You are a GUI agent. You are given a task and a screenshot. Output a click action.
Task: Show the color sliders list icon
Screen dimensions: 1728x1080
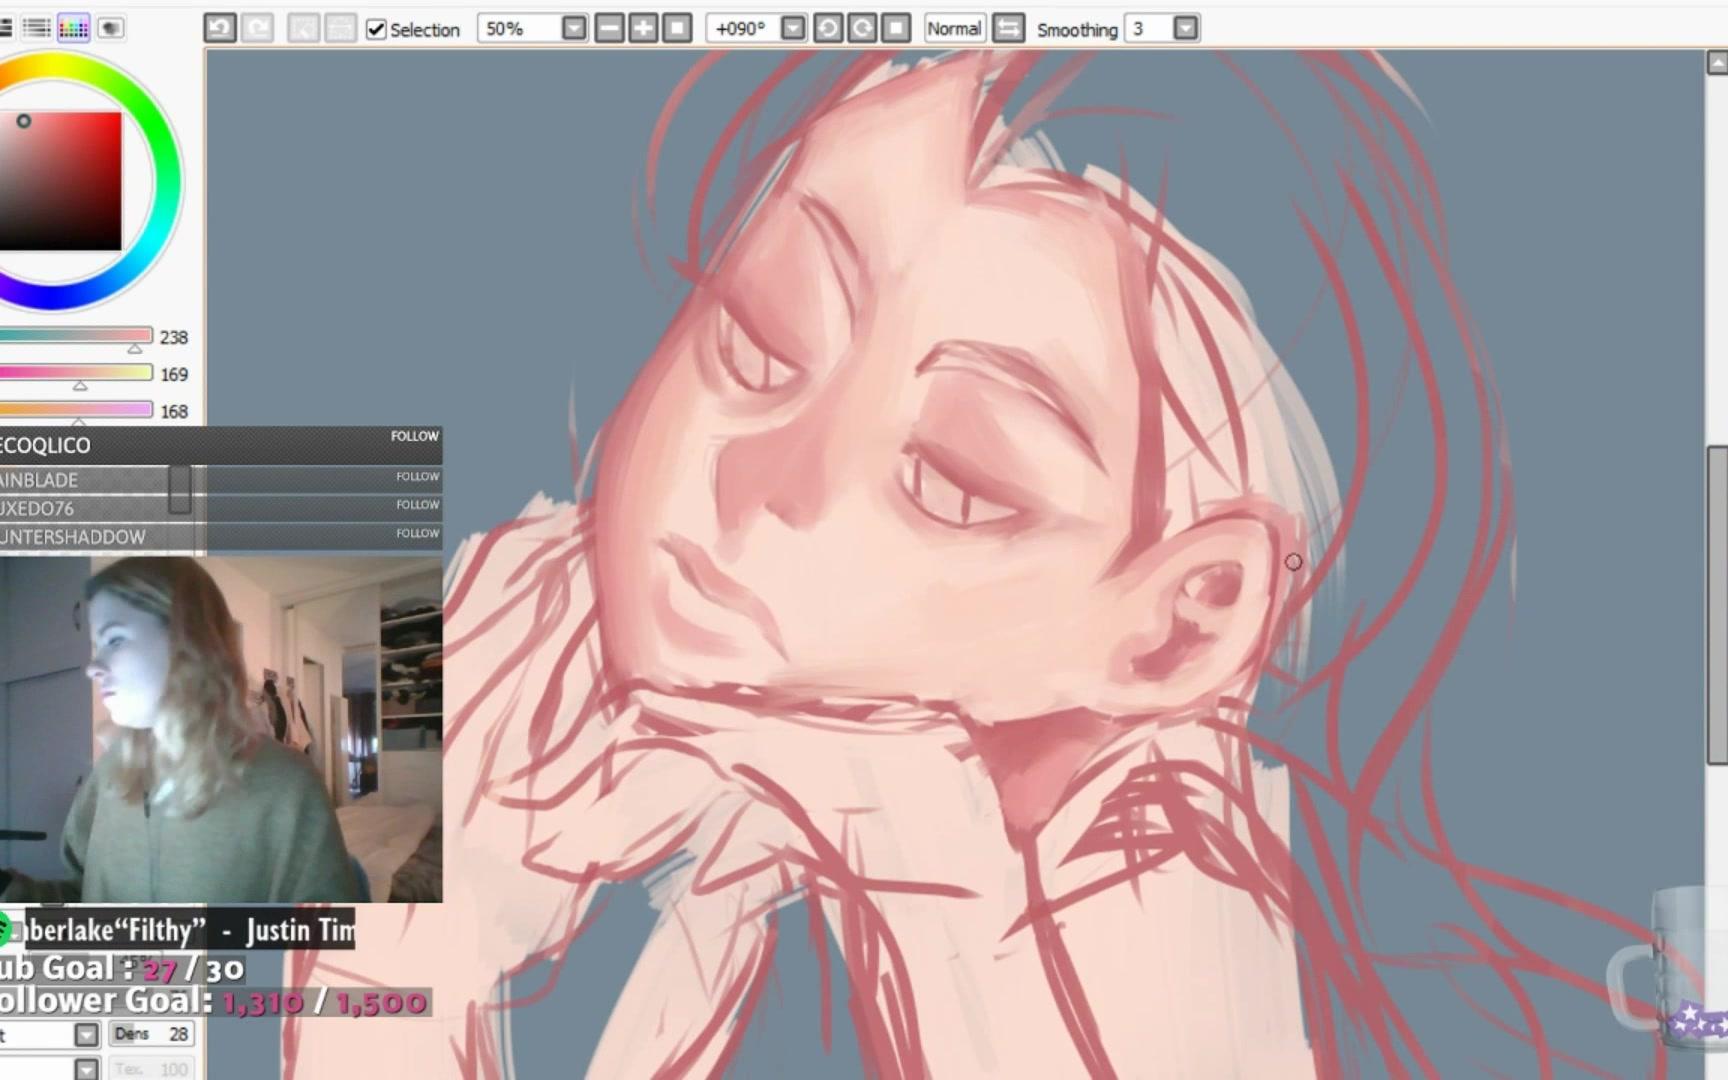coord(37,28)
